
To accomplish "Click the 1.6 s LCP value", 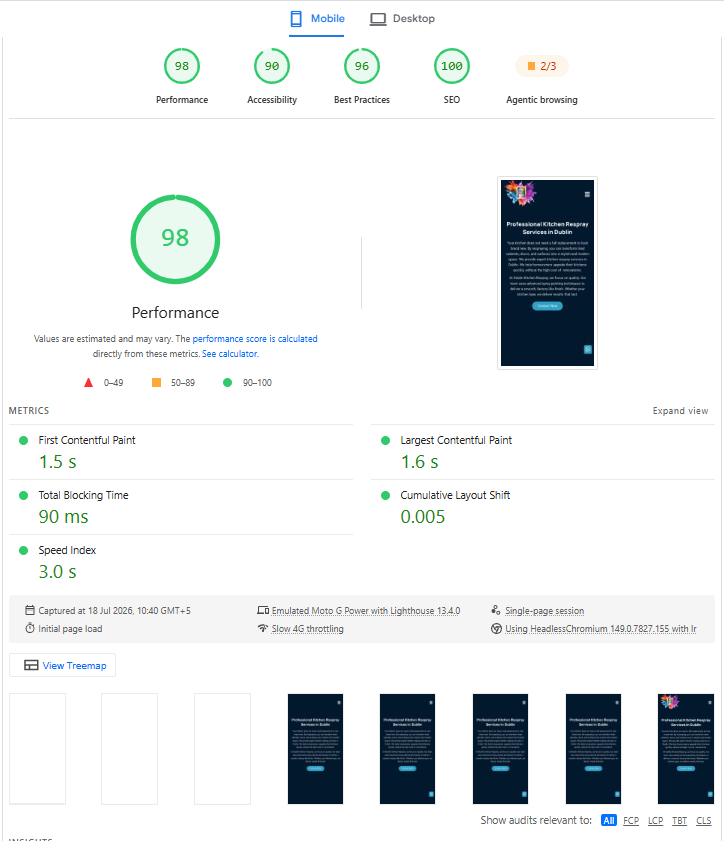I will 419,462.
